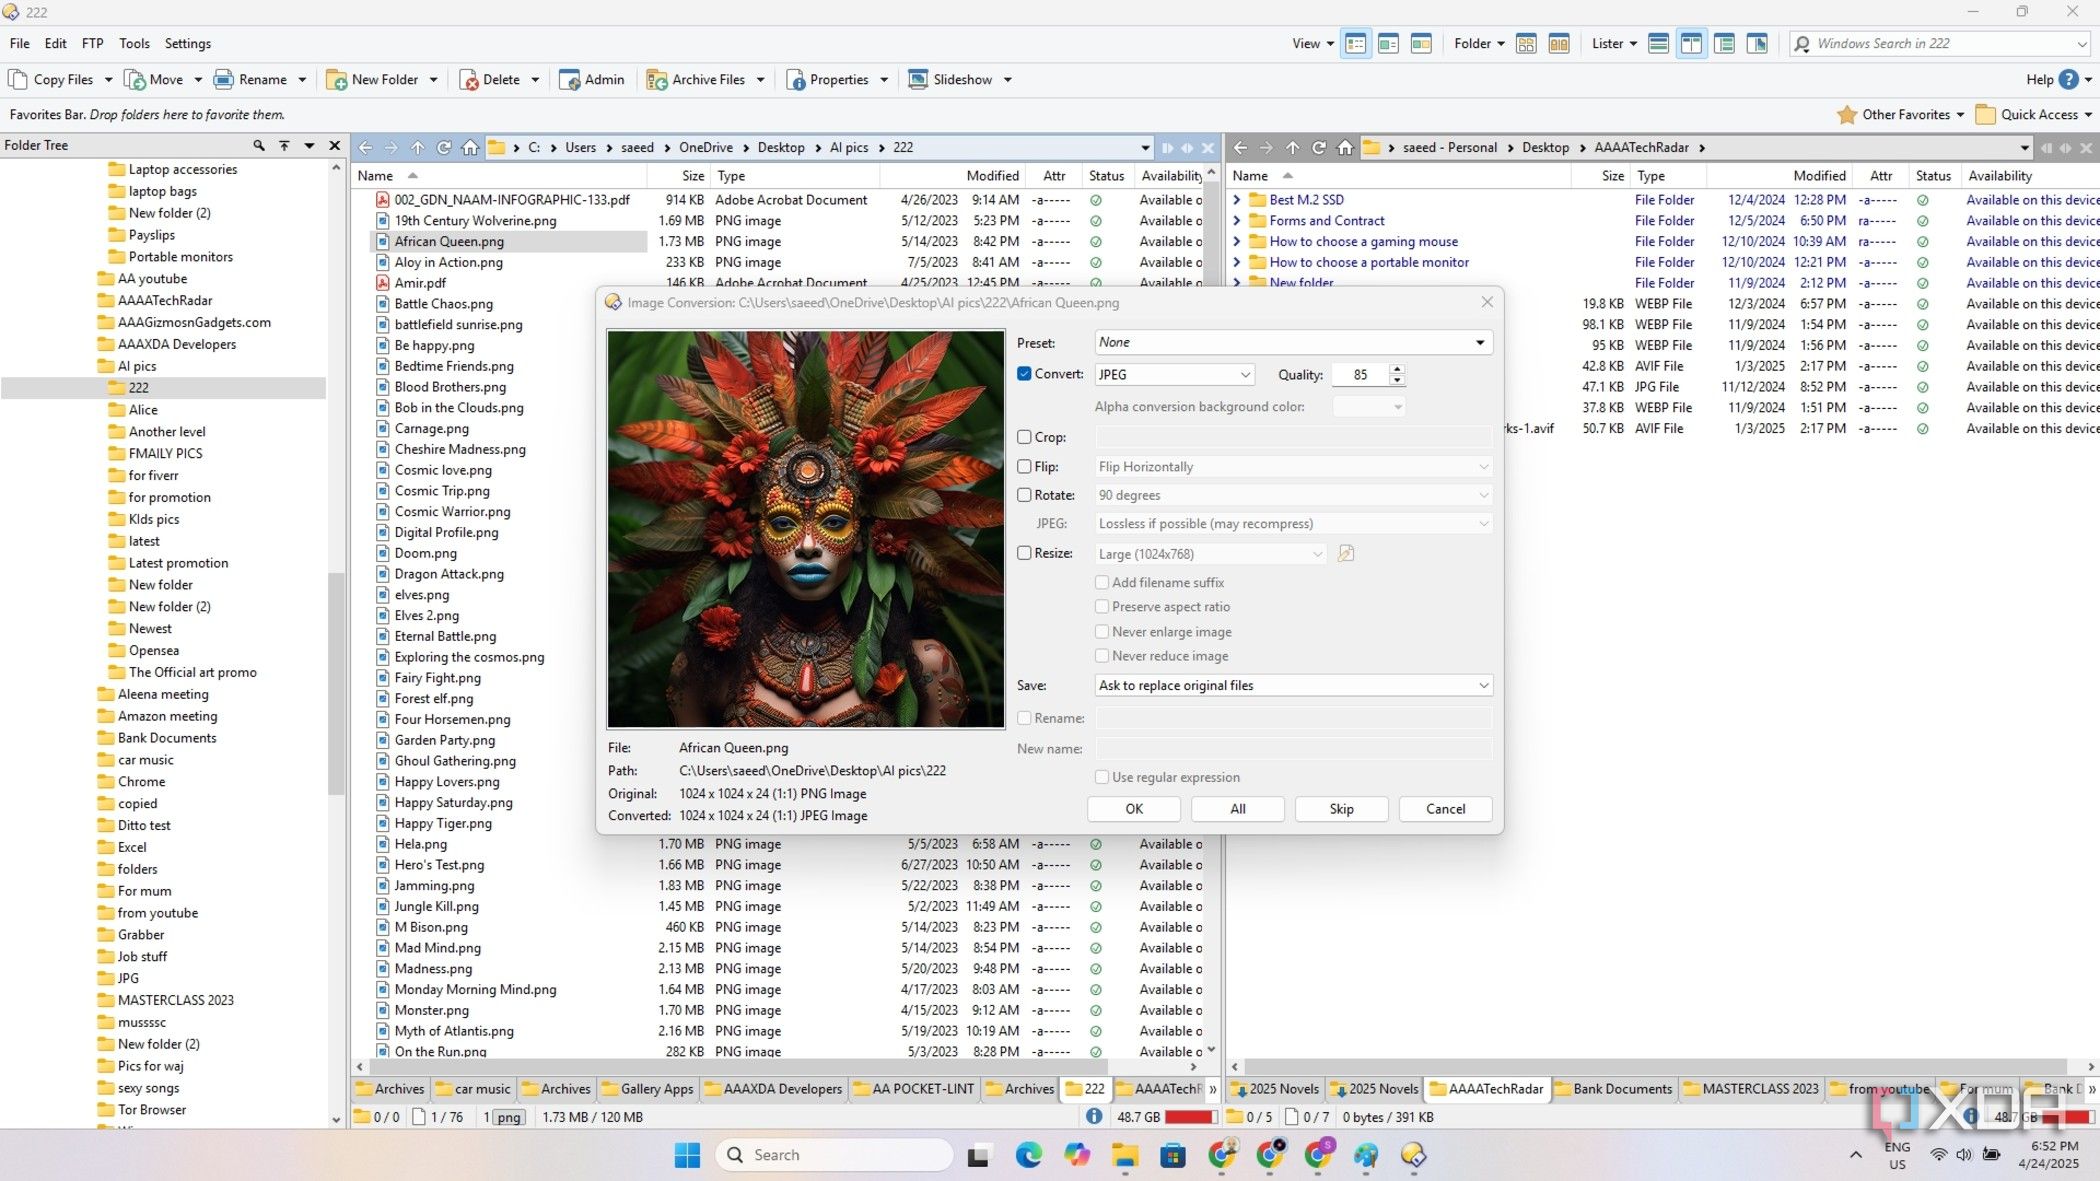
Task: Expand the Best M.2 SSD folder
Action: click(1237, 200)
